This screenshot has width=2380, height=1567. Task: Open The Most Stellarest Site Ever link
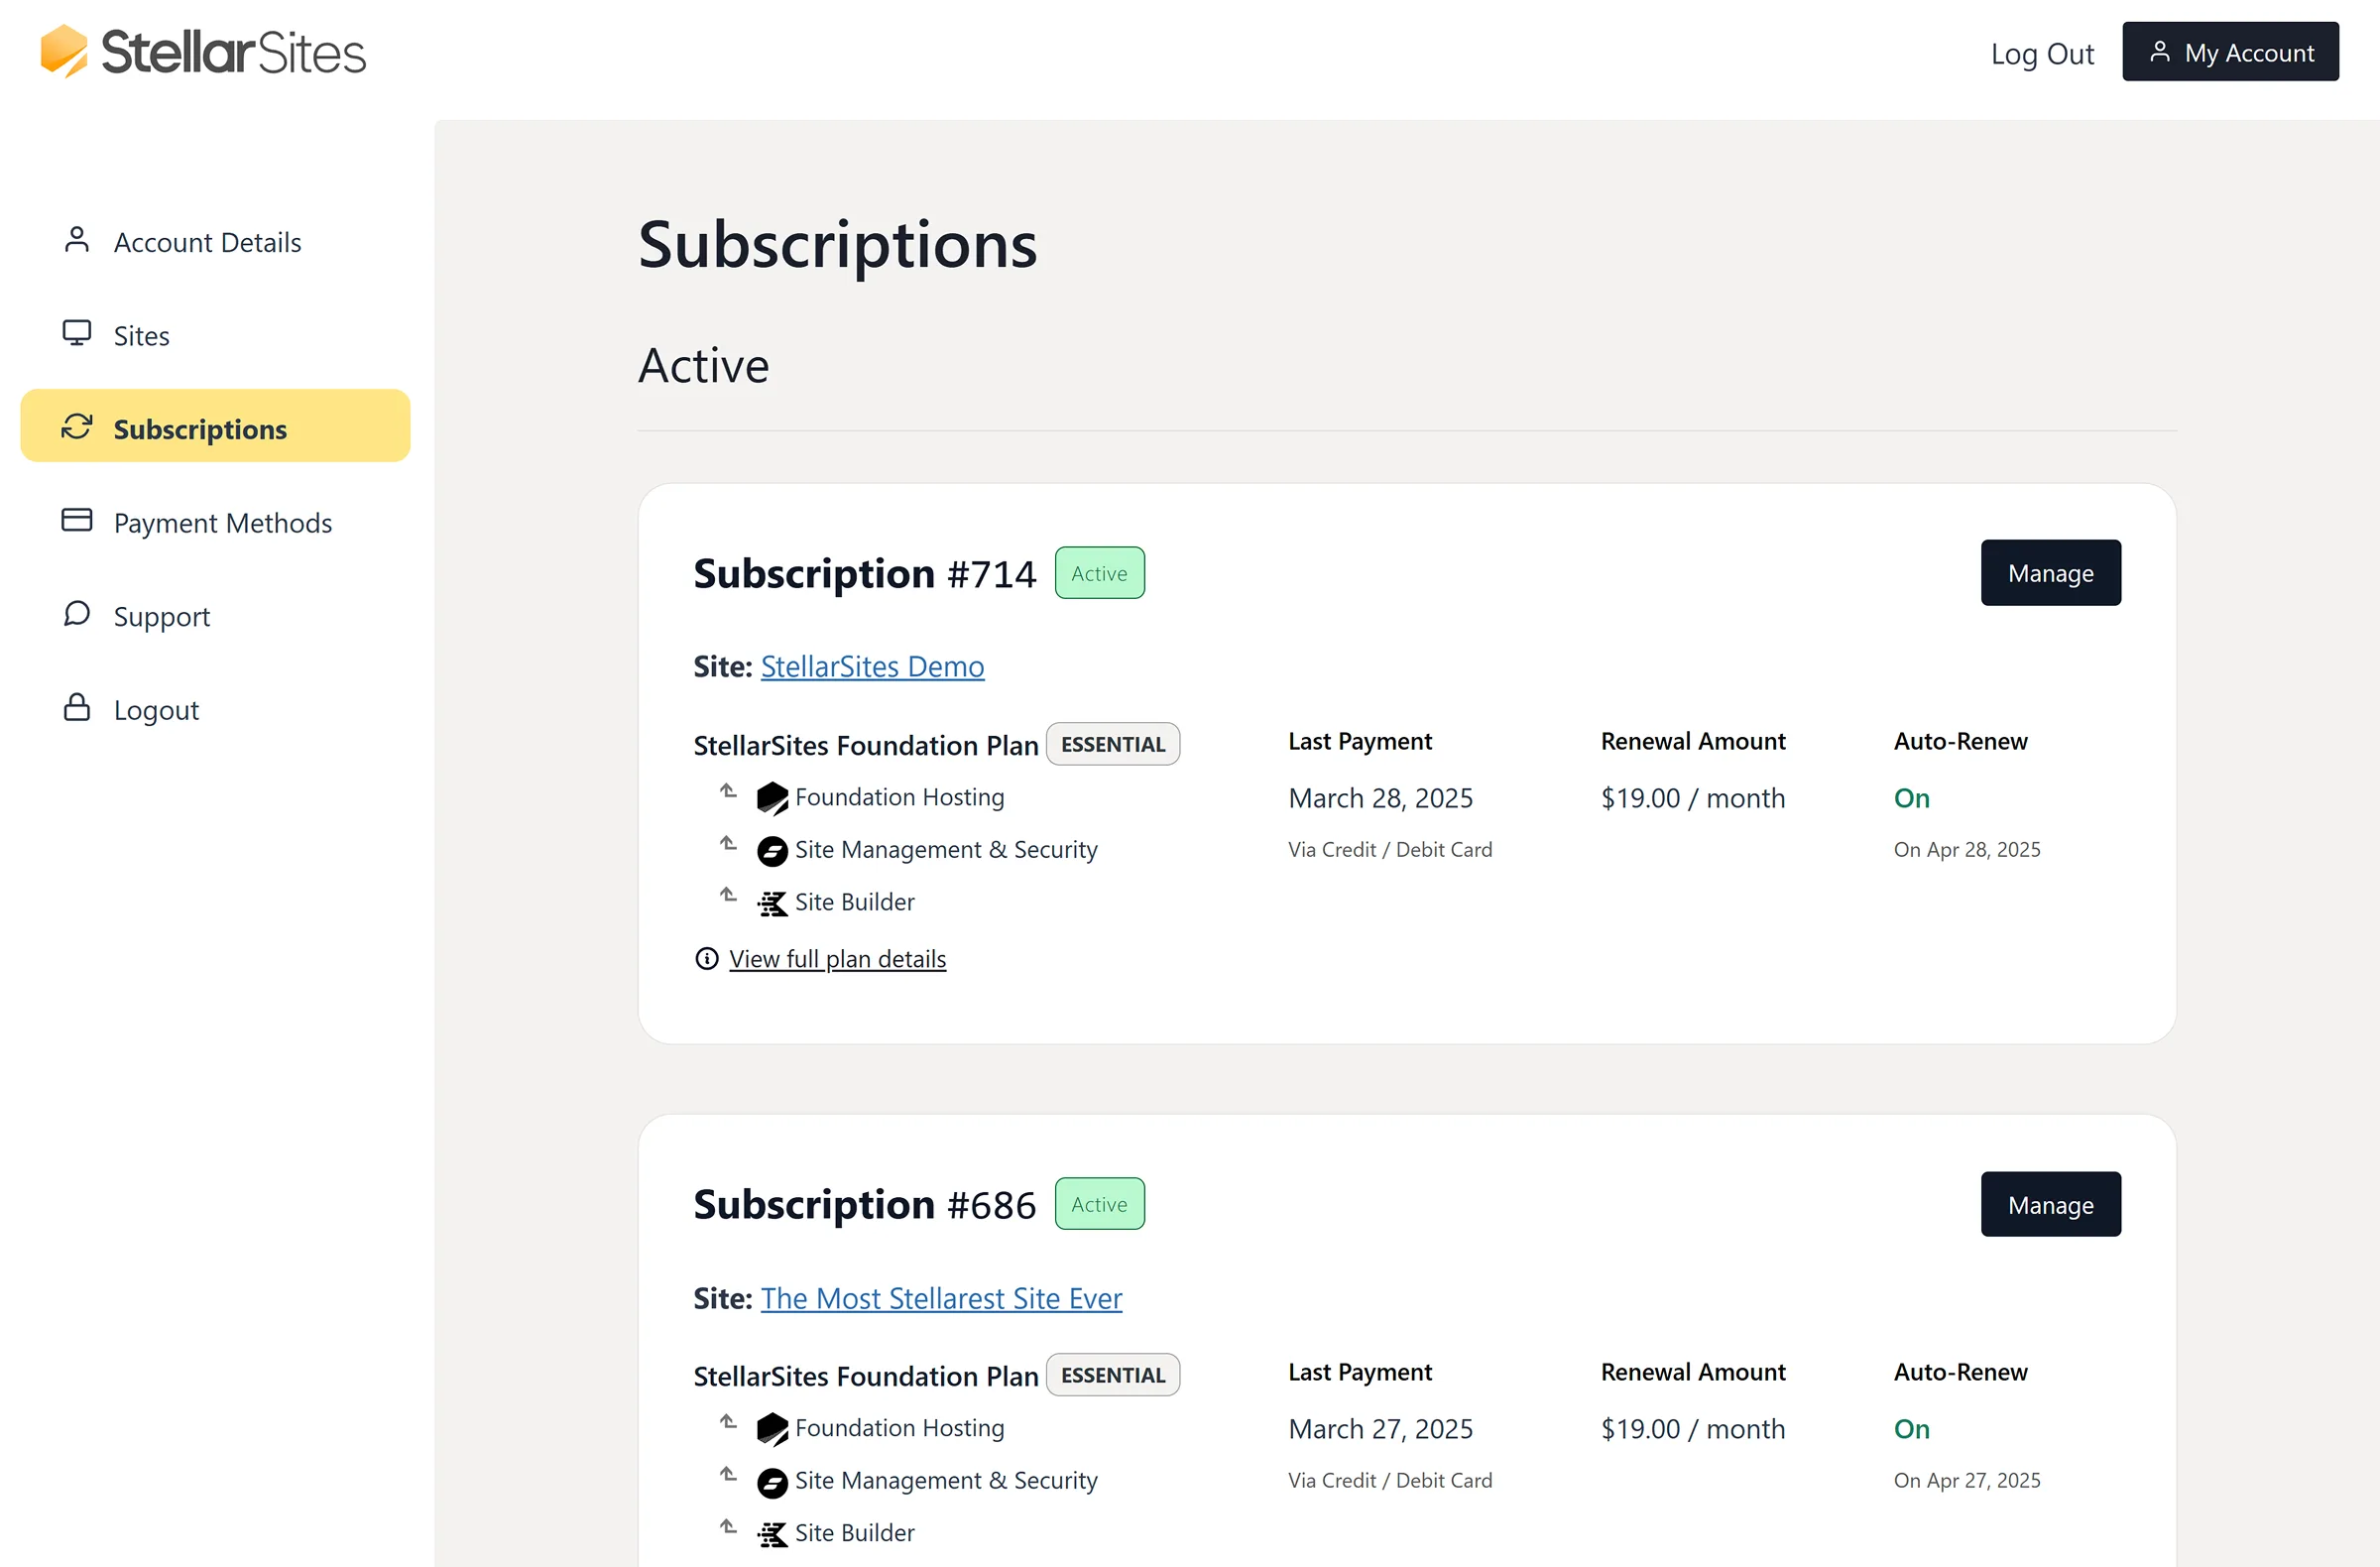[941, 1297]
